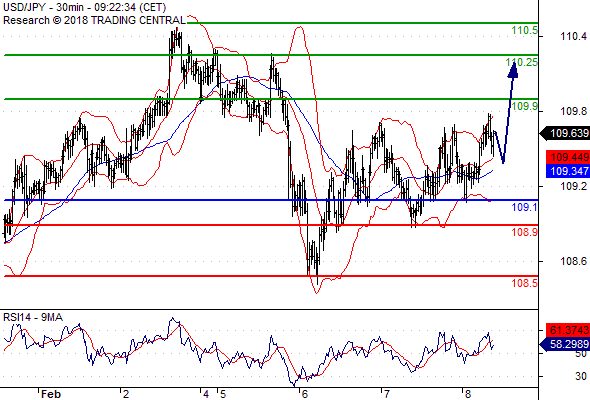This screenshot has height=400, width=590.
Task: Click the blue forecast arrow head
Action: [x=513, y=71]
